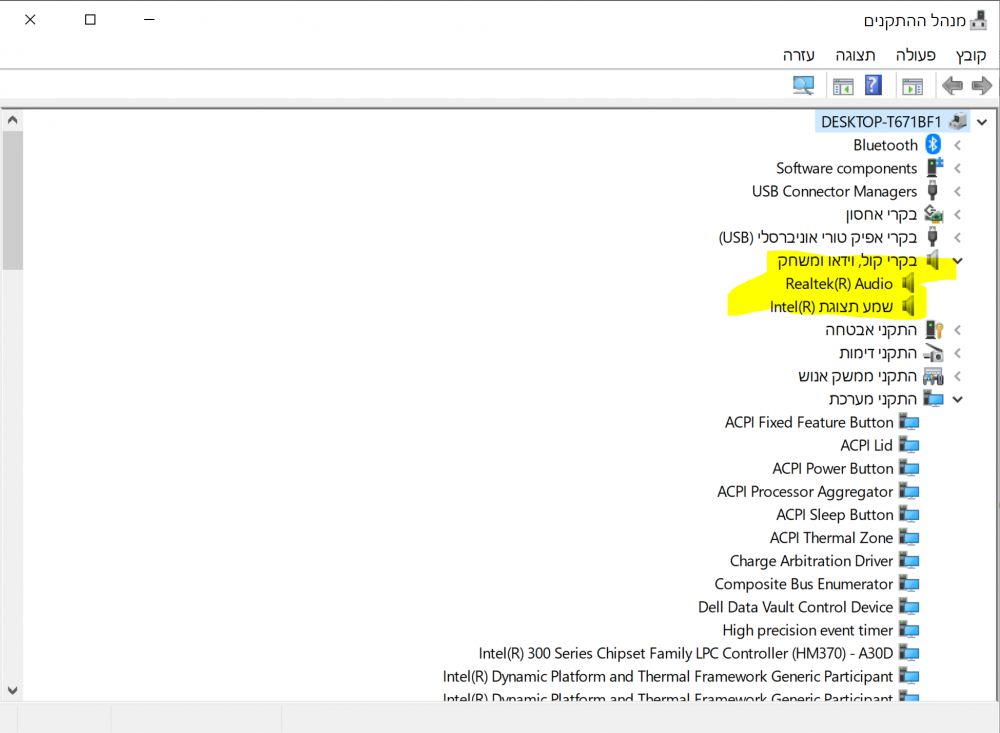Screen dimensions: 1000x733
Task: Show or hide console tree toolbar icon
Action: click(x=913, y=85)
